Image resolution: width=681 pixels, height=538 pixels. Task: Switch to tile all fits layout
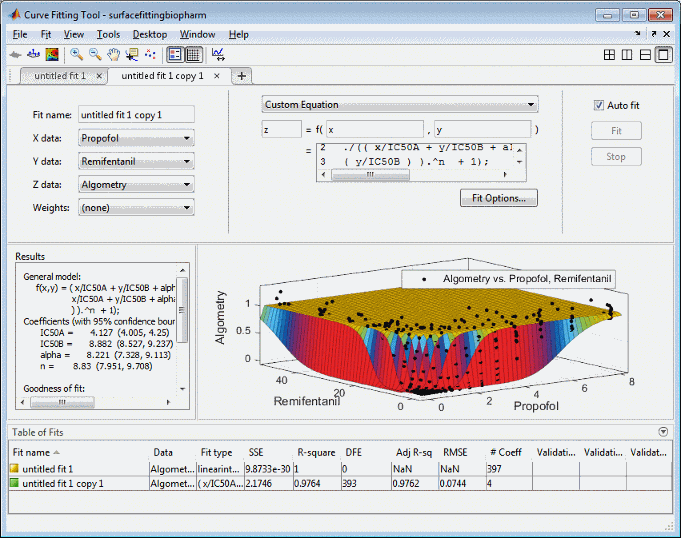(610, 55)
